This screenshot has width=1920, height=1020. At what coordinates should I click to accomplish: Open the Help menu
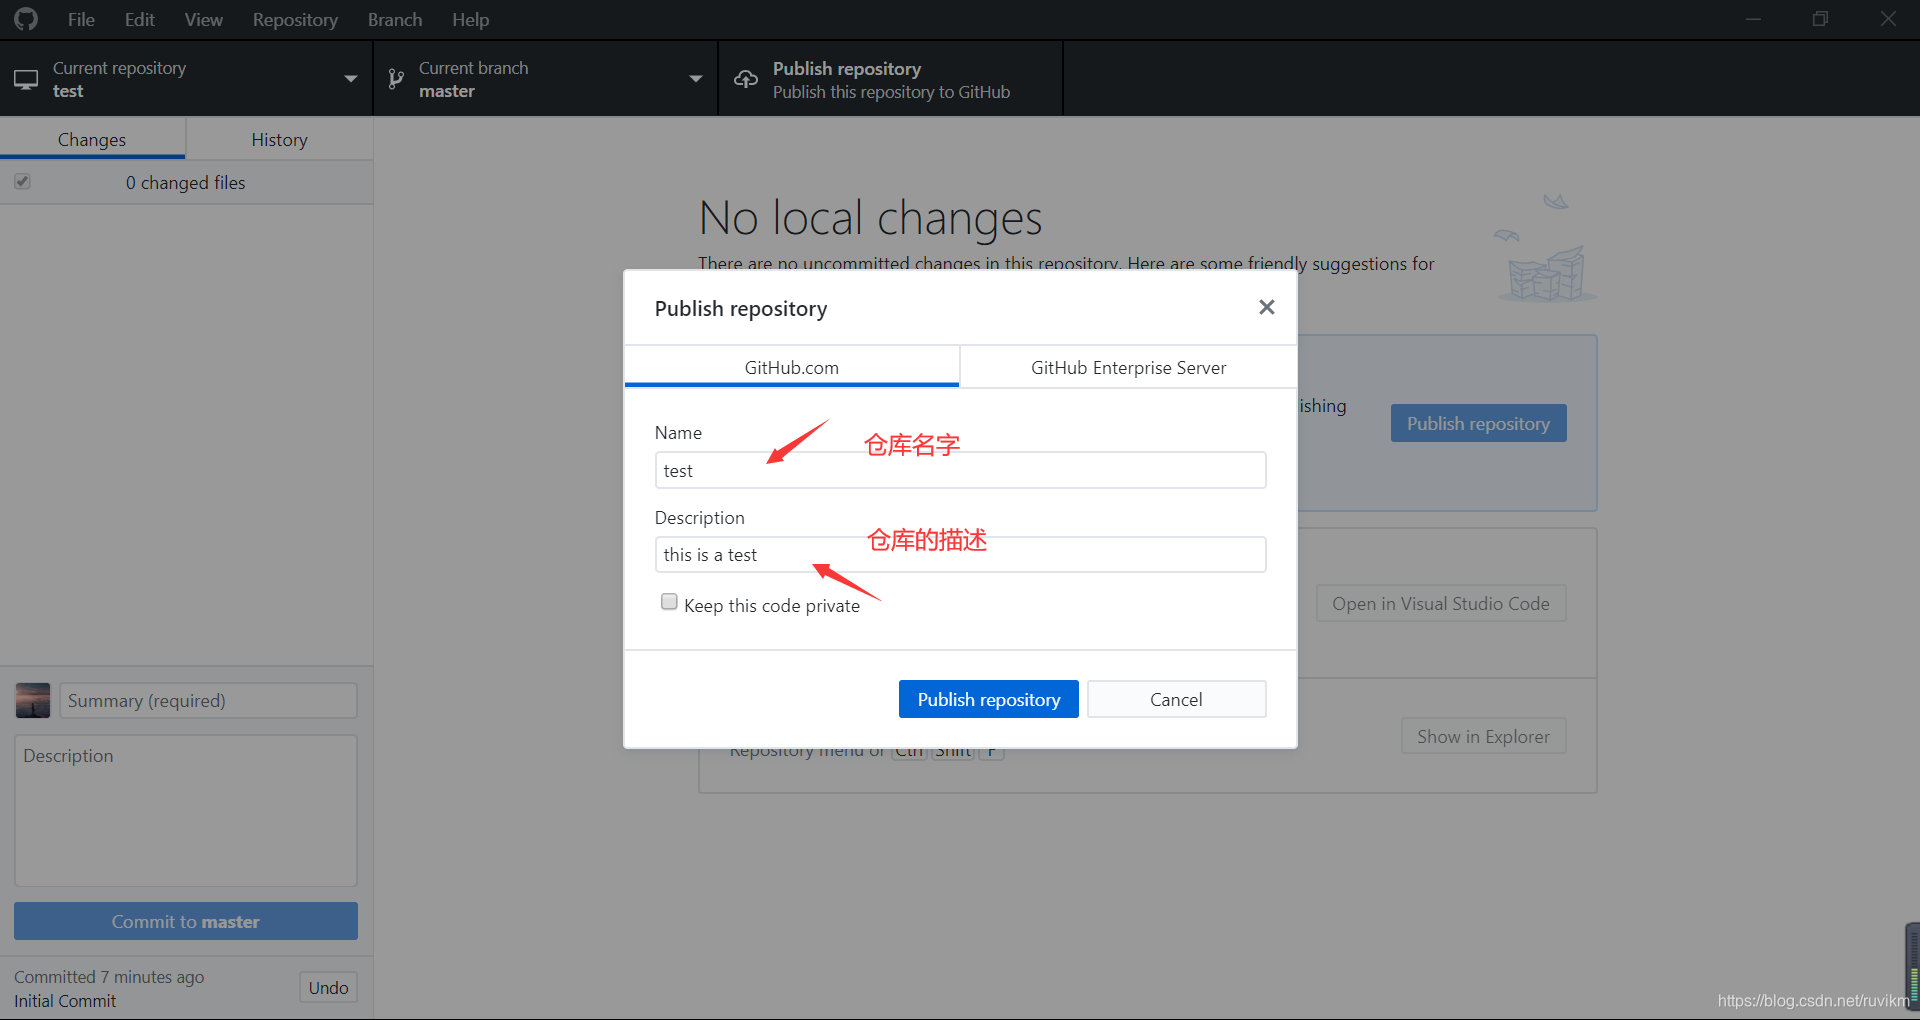point(470,19)
